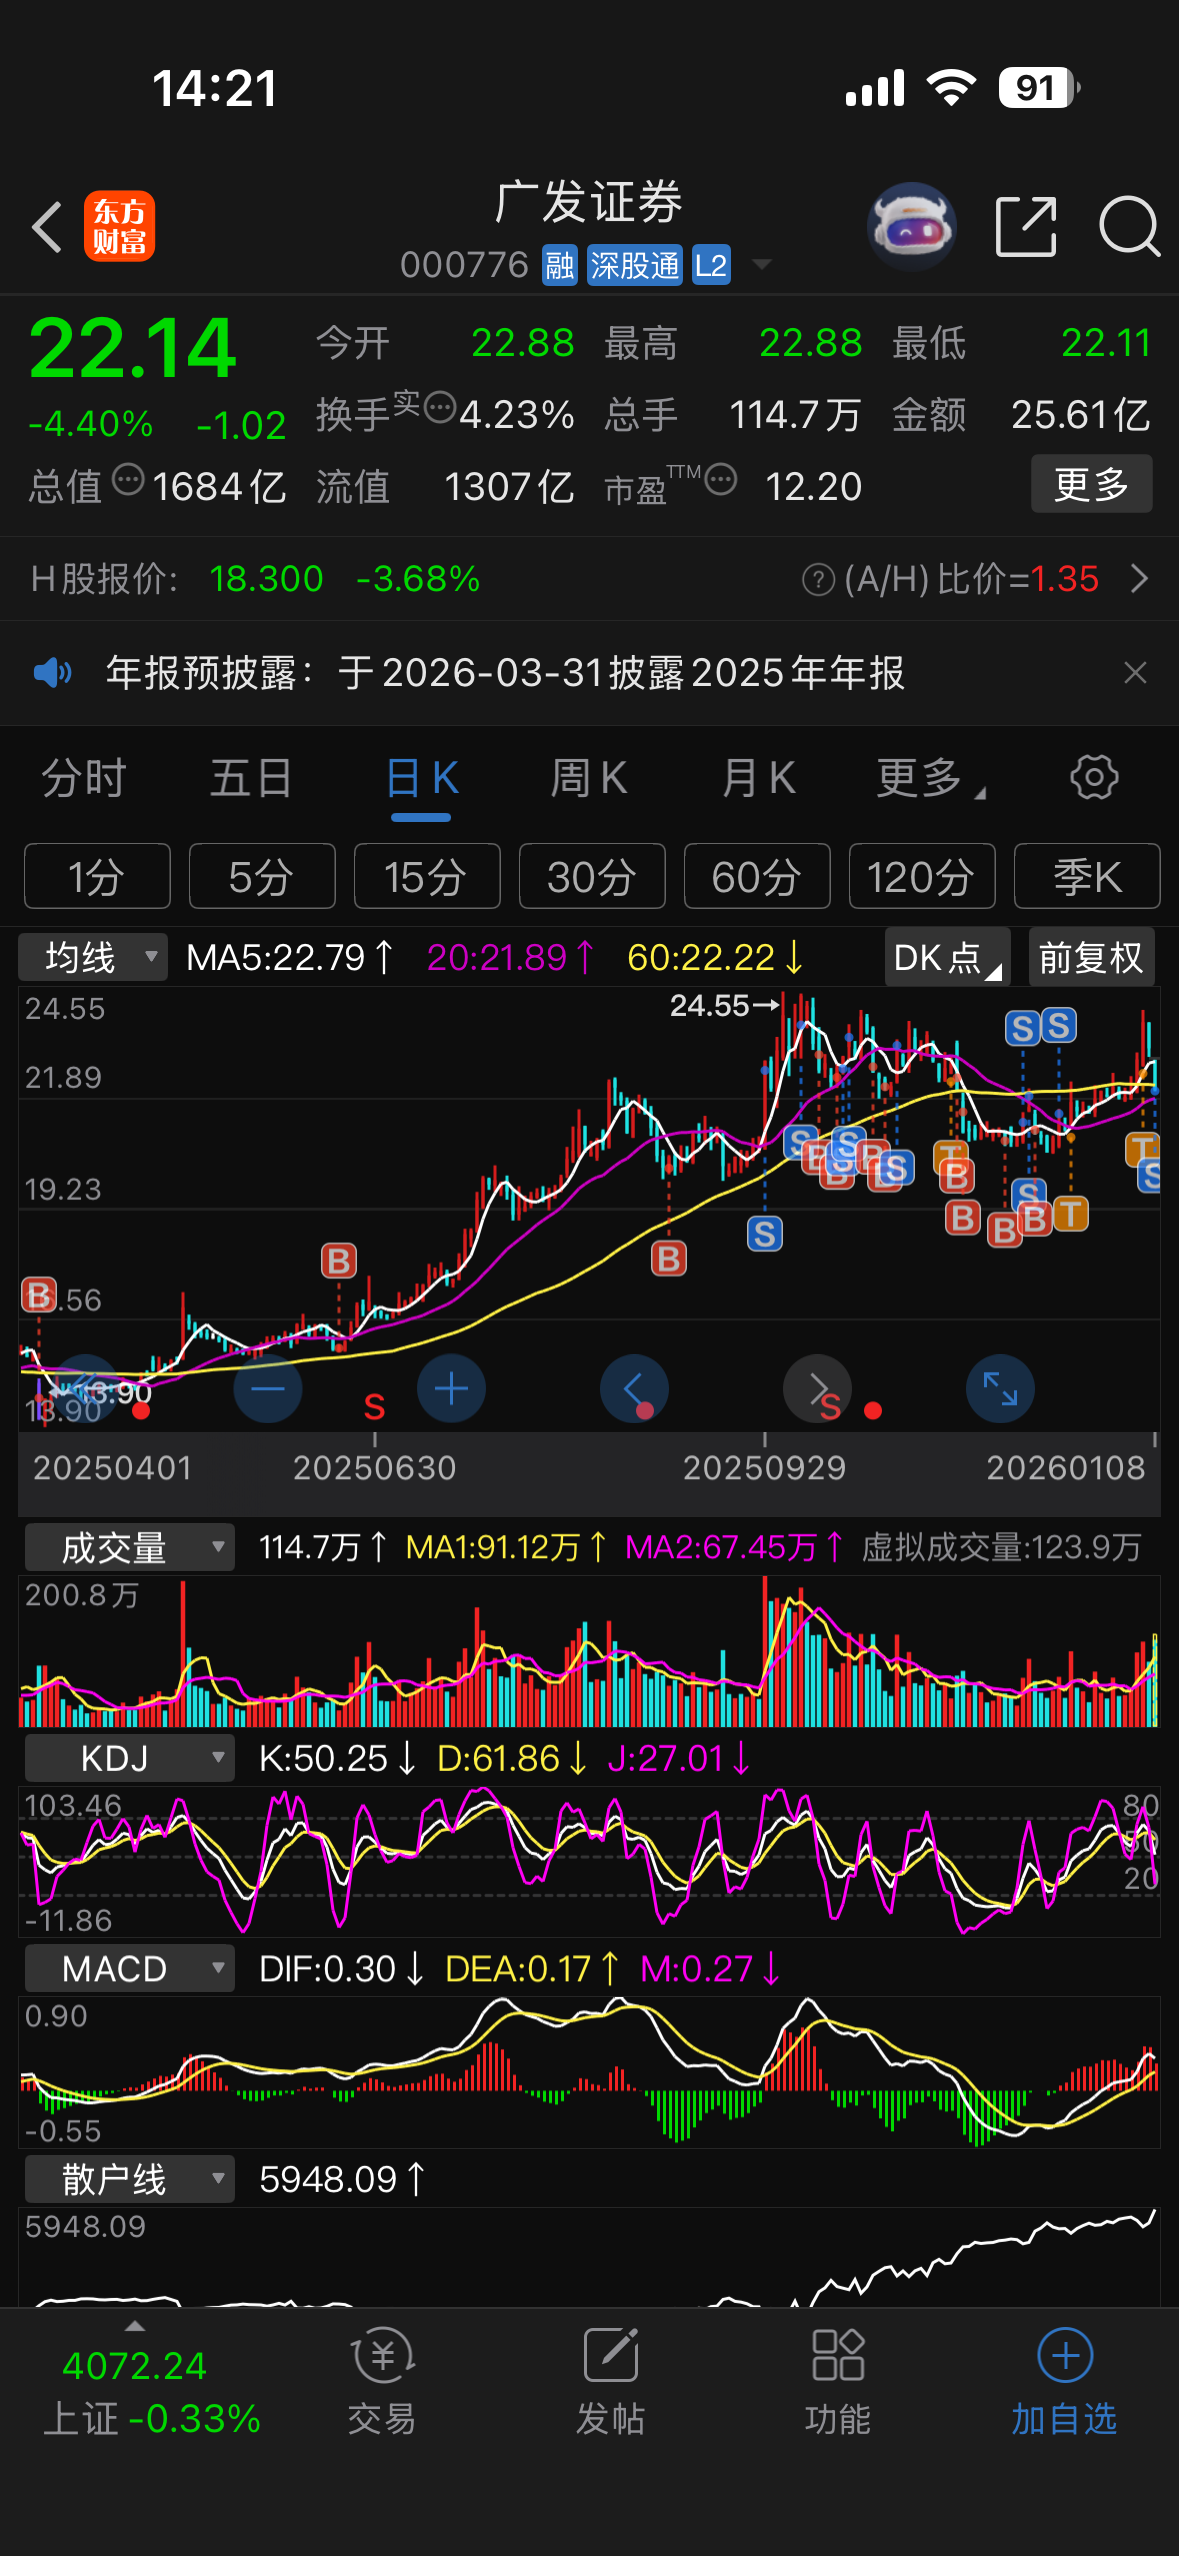Image resolution: width=1179 pixels, height=2556 pixels.
Task: Switch to 五日 chart tab
Action: coord(251,778)
